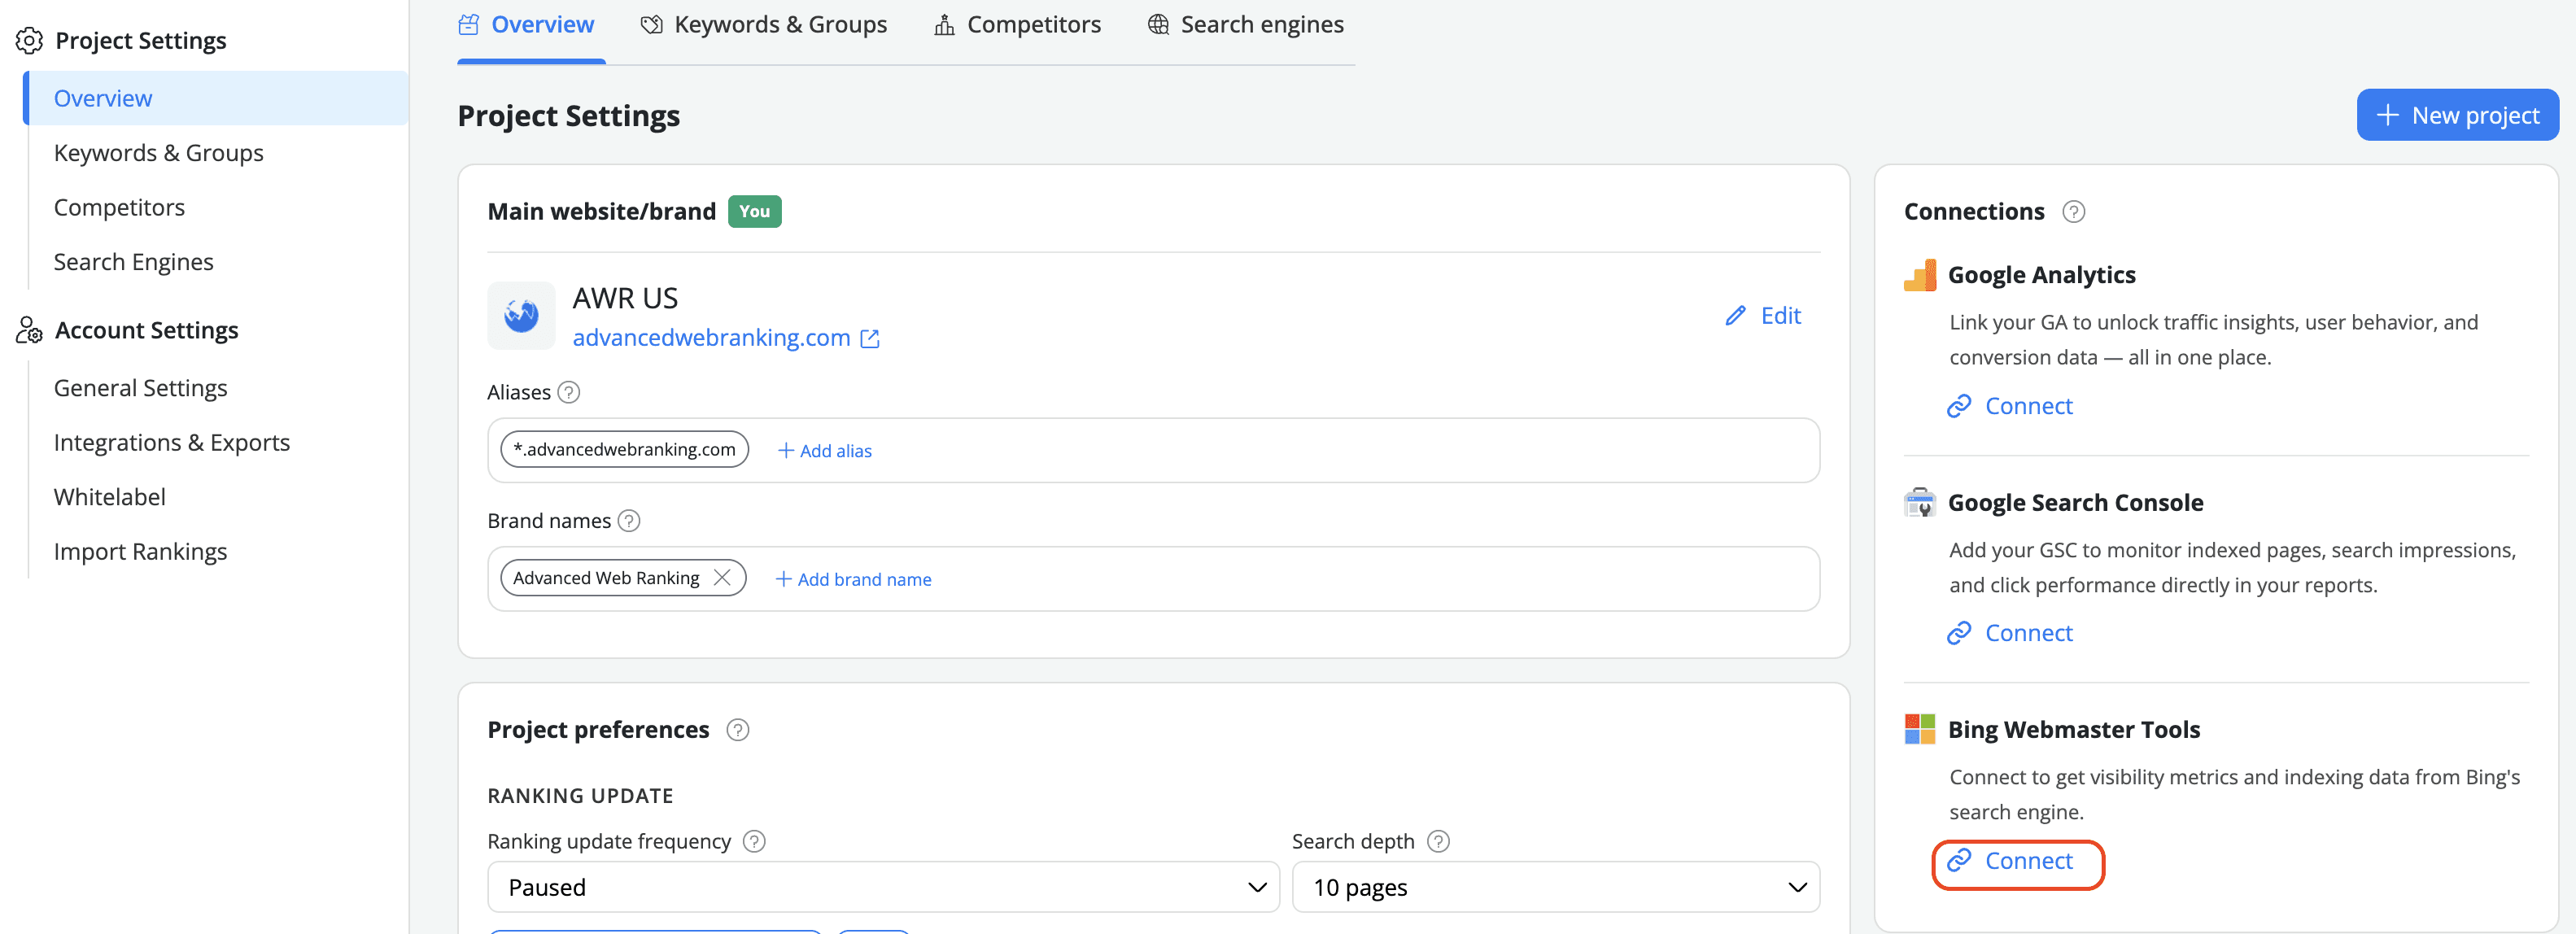The image size is (2576, 934).
Task: Click the Search engines globe icon
Action: (1158, 25)
